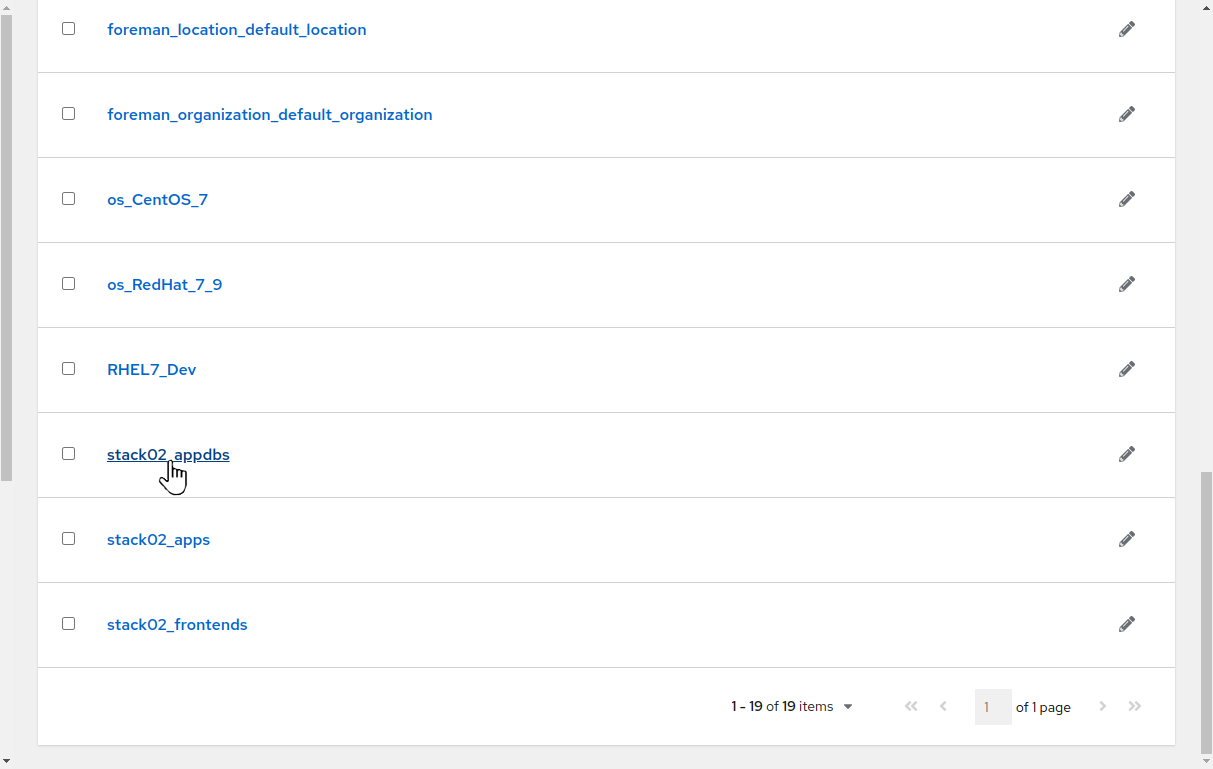Click 'of 1 page' pagination text
Image resolution: width=1213 pixels, height=769 pixels.
click(x=1043, y=707)
